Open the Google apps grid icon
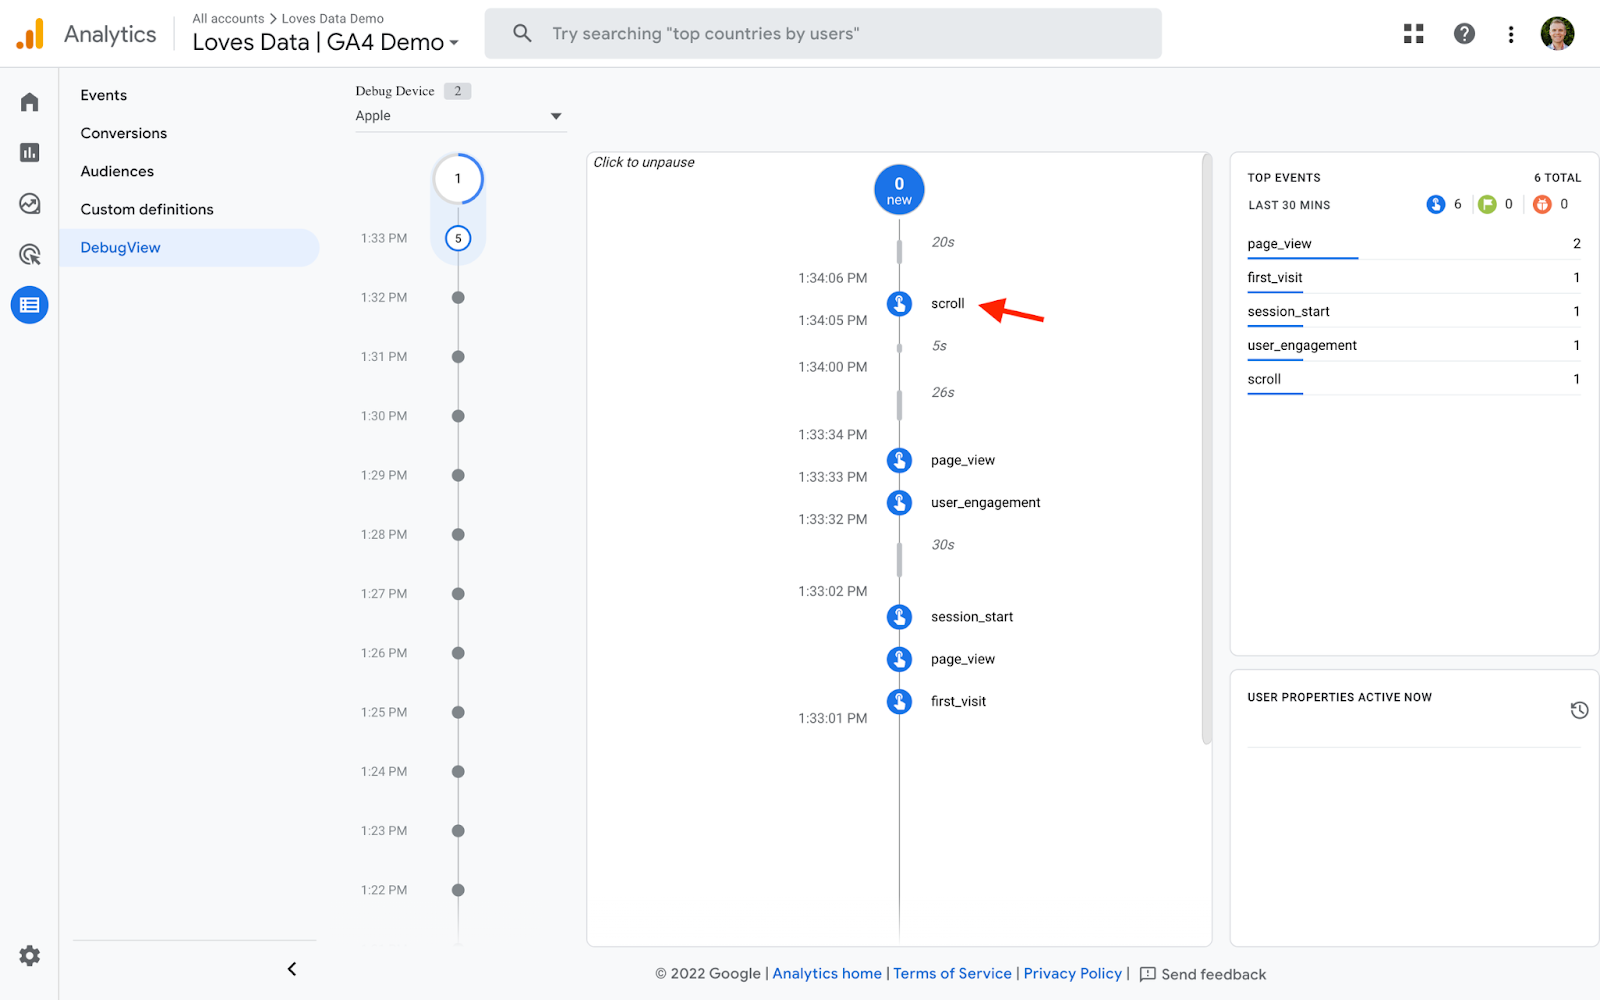 coord(1413,33)
